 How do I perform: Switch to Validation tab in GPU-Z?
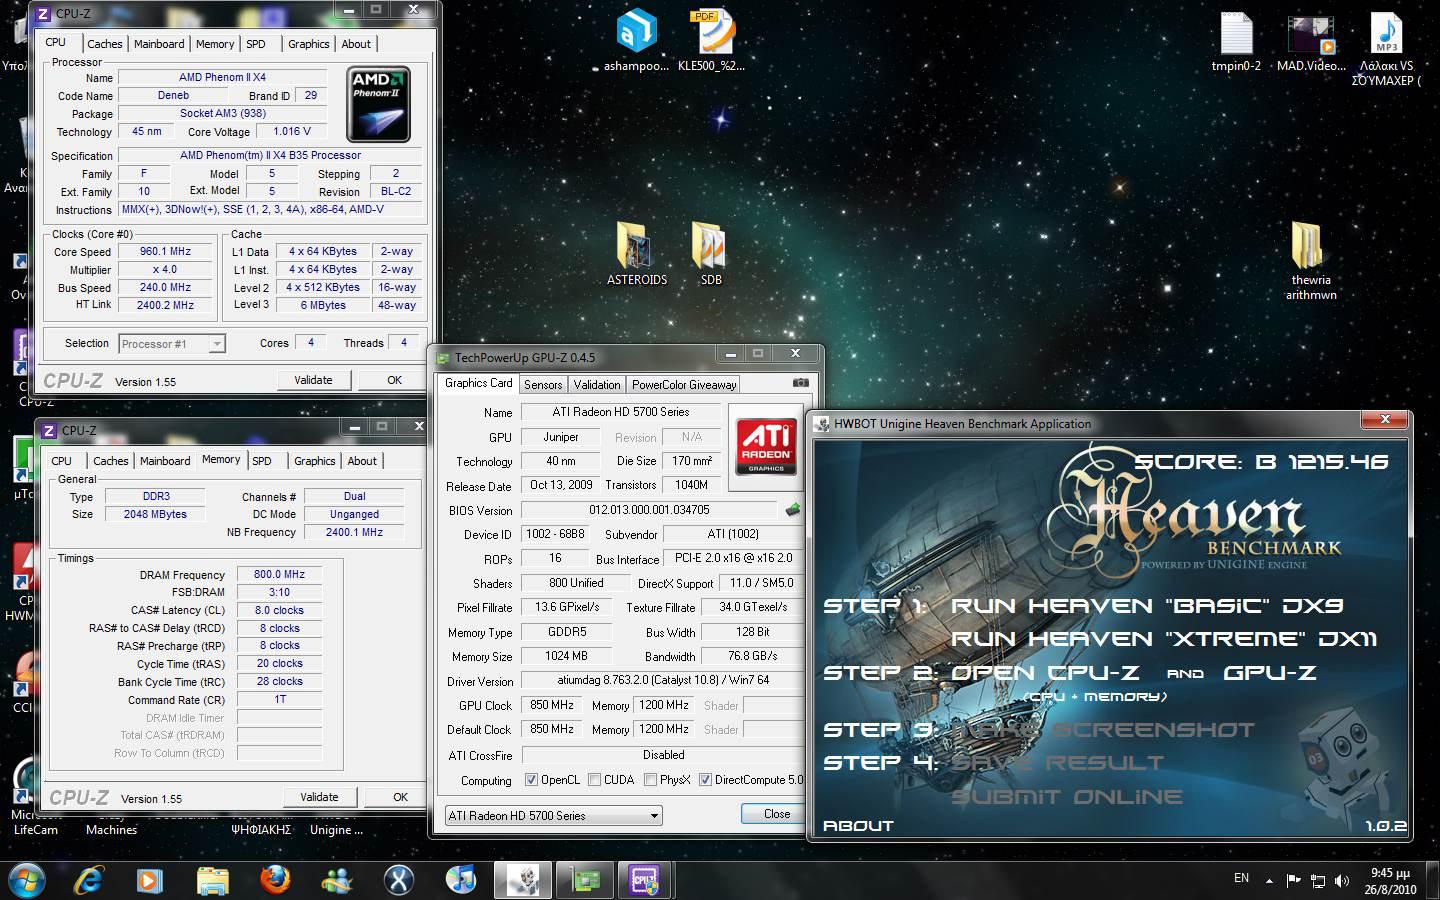click(597, 384)
